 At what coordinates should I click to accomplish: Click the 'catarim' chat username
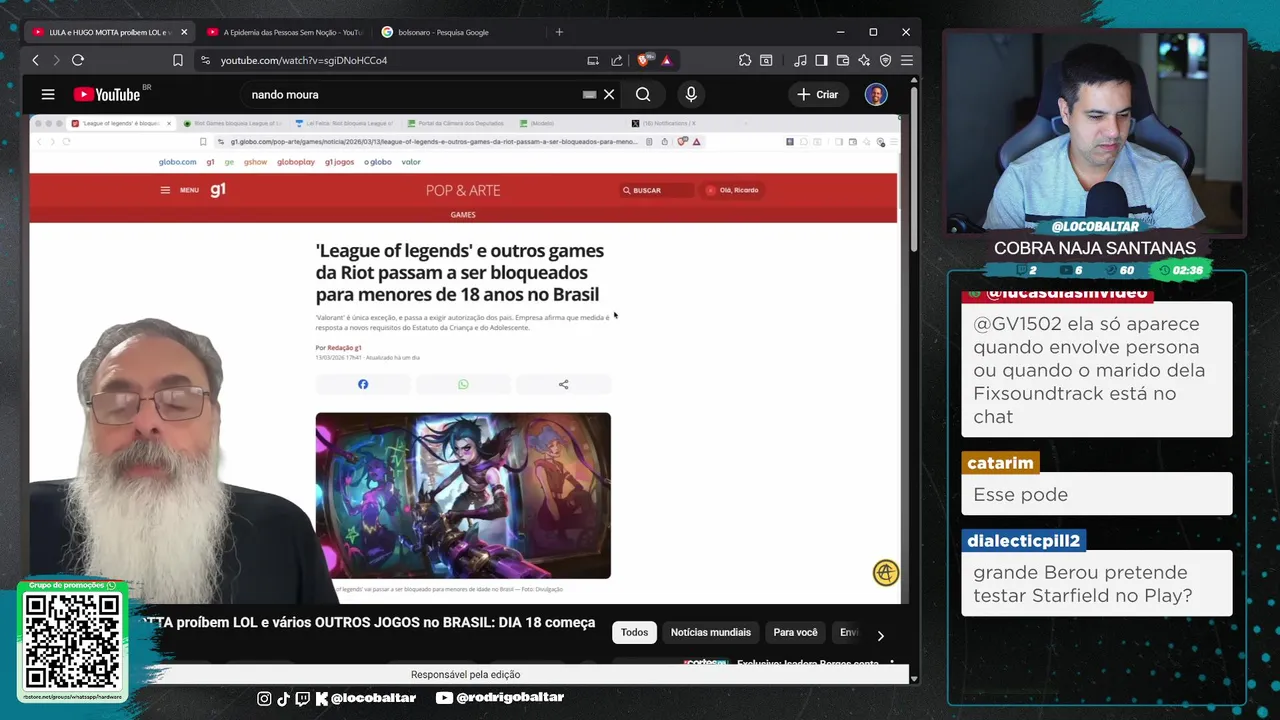coord(1000,463)
